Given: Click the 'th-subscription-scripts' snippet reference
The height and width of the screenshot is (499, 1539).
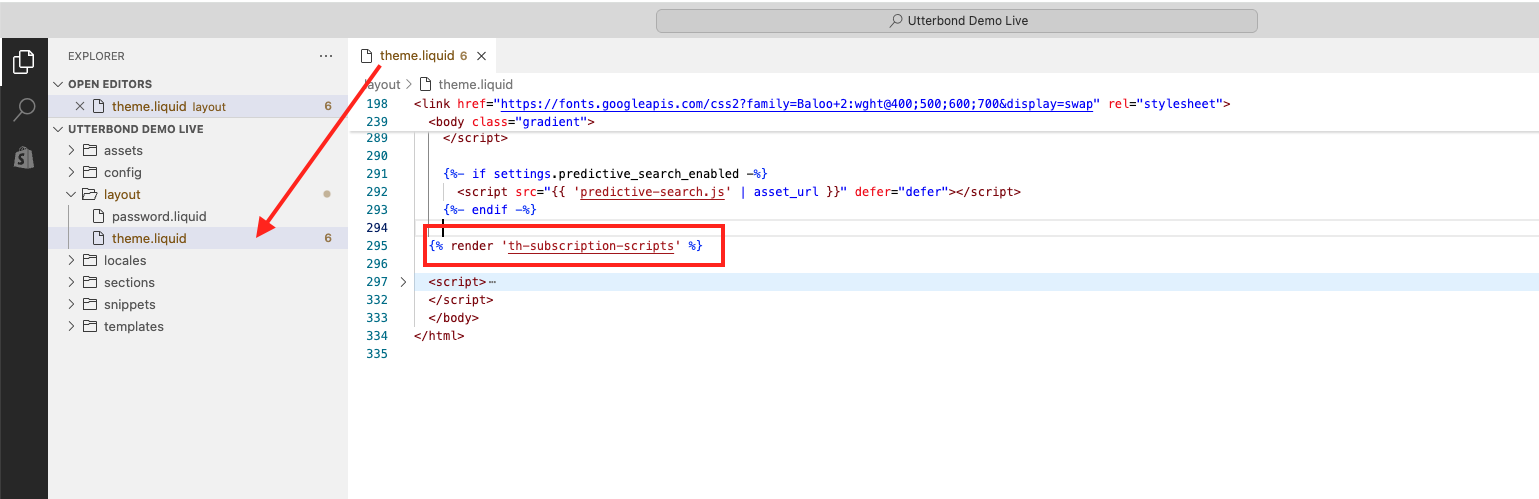Looking at the screenshot, I should tap(591, 245).
